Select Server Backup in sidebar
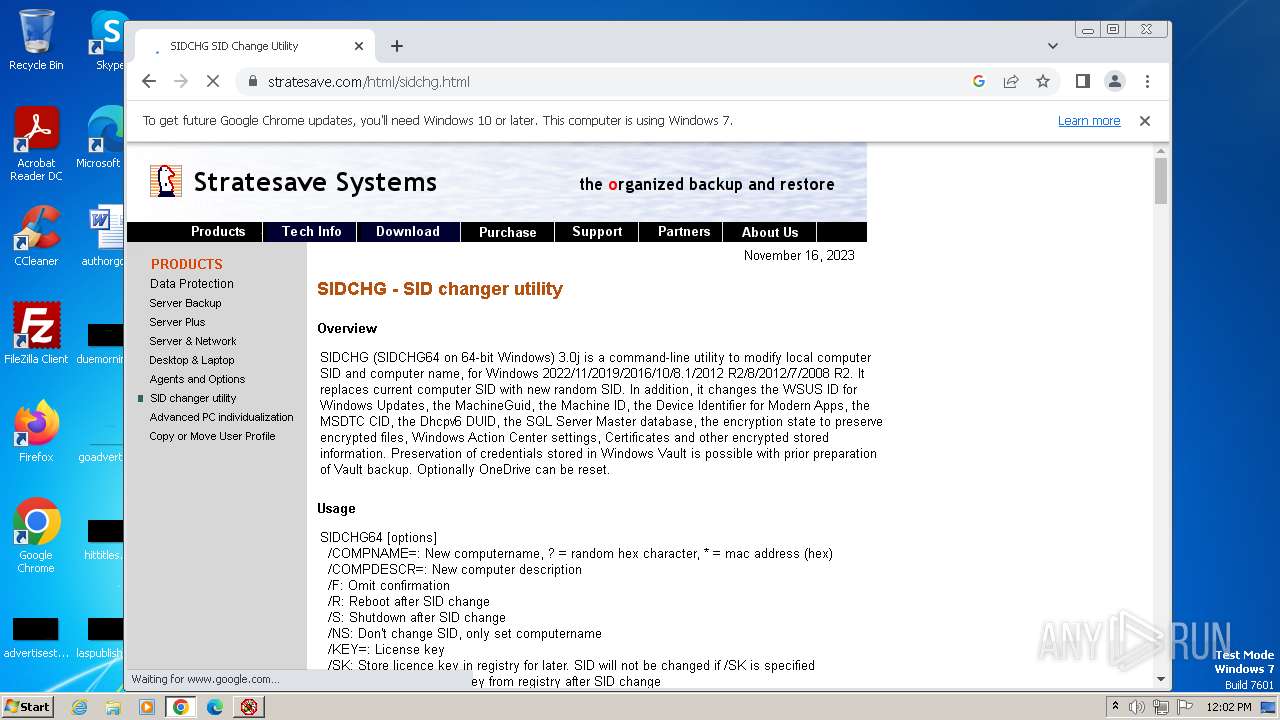Screen dimensions: 1280x720 click(185, 303)
